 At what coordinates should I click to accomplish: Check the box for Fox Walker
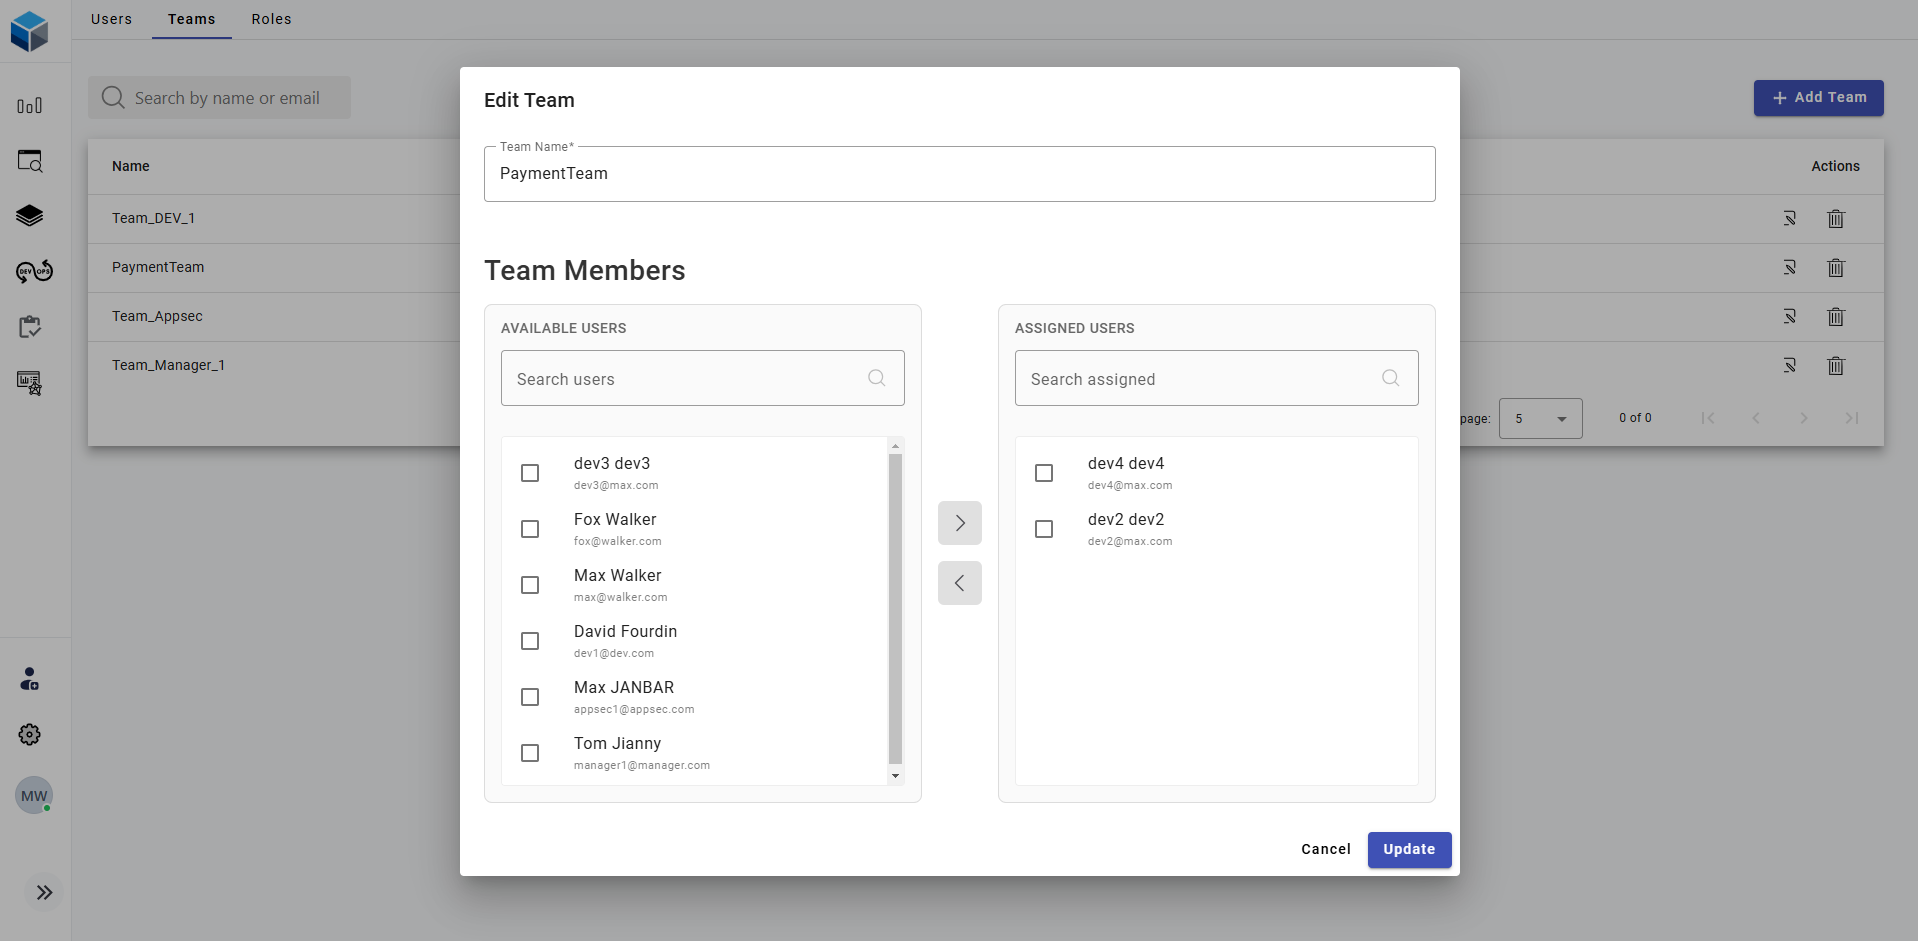[530, 529]
